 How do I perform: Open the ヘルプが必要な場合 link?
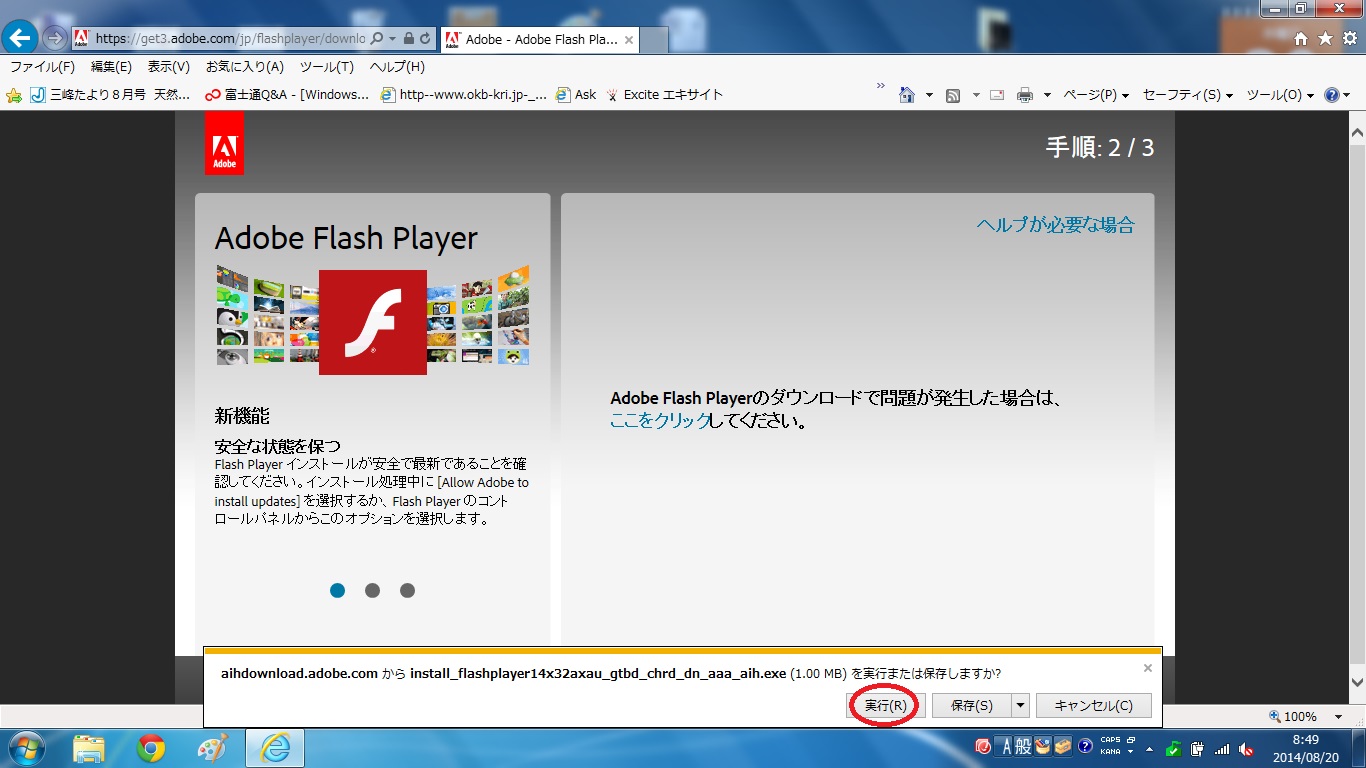pos(1056,225)
